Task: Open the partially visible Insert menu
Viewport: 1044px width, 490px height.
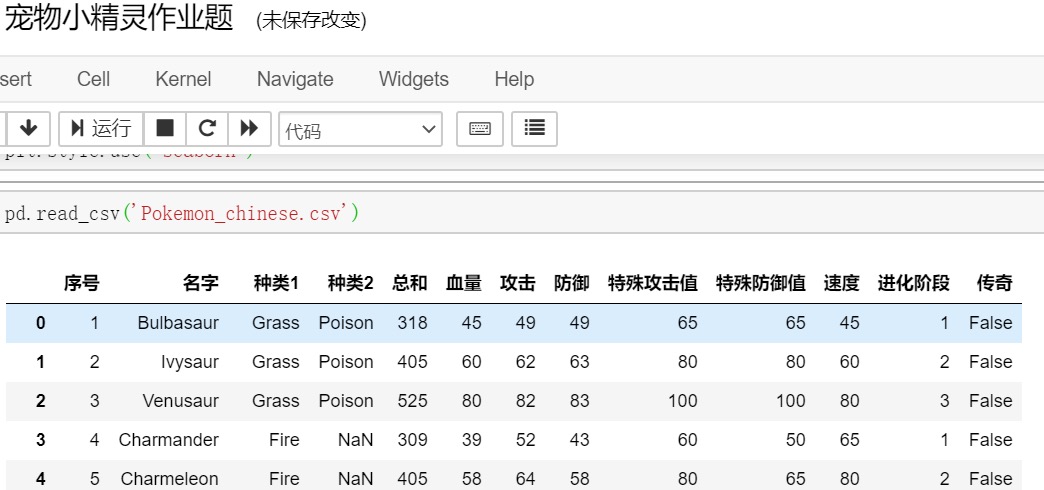Action: (x=16, y=79)
